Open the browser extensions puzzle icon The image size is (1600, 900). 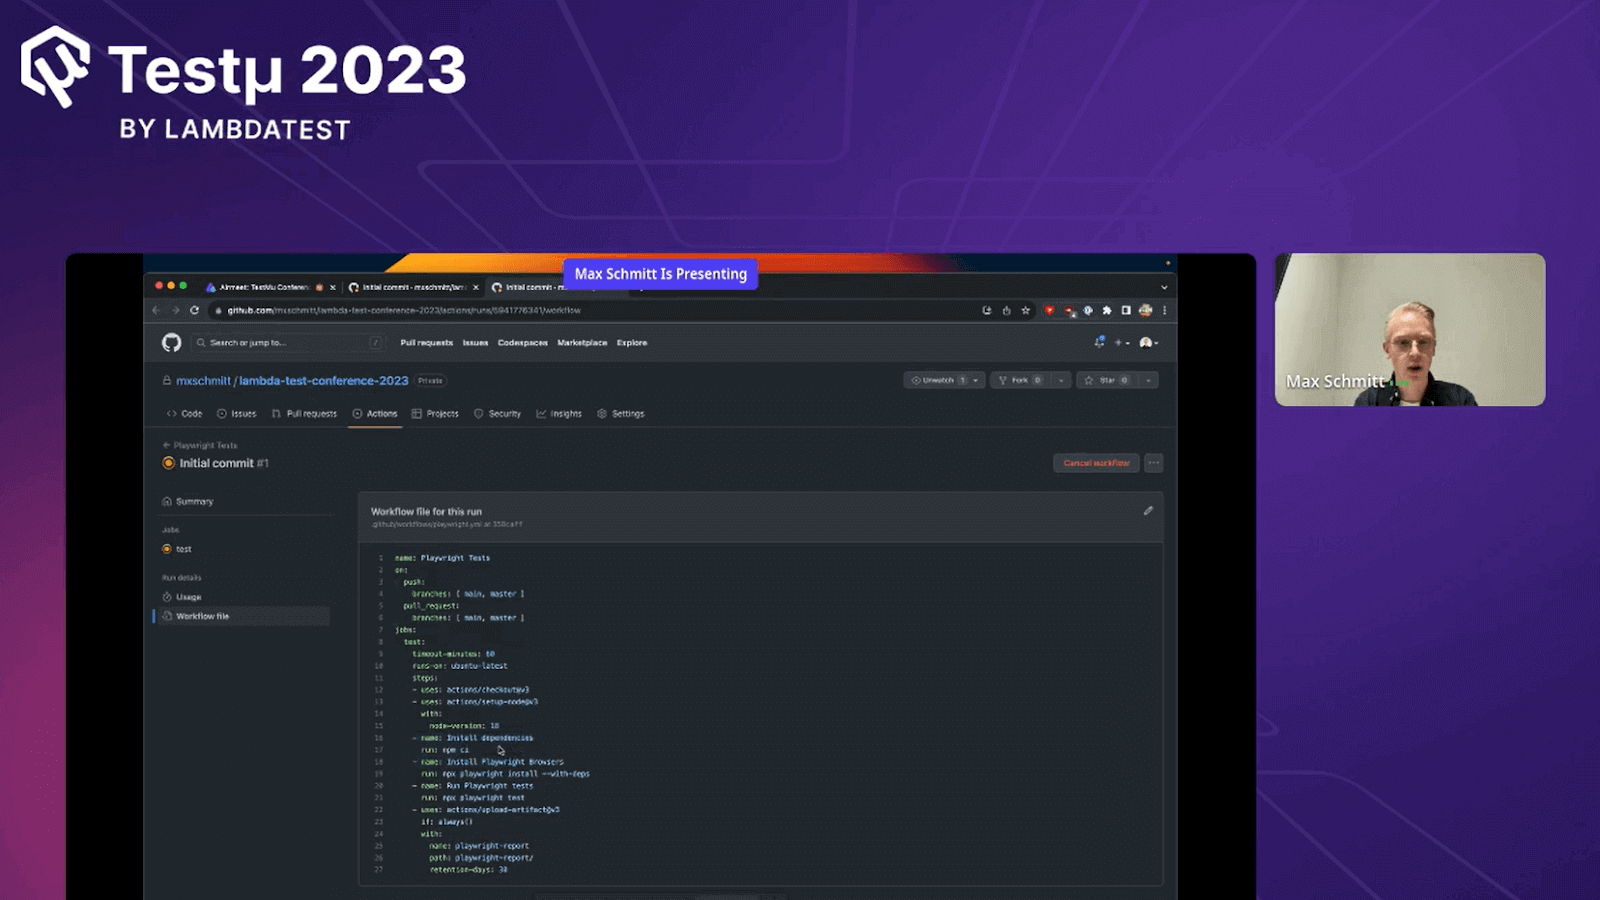[x=1107, y=310]
